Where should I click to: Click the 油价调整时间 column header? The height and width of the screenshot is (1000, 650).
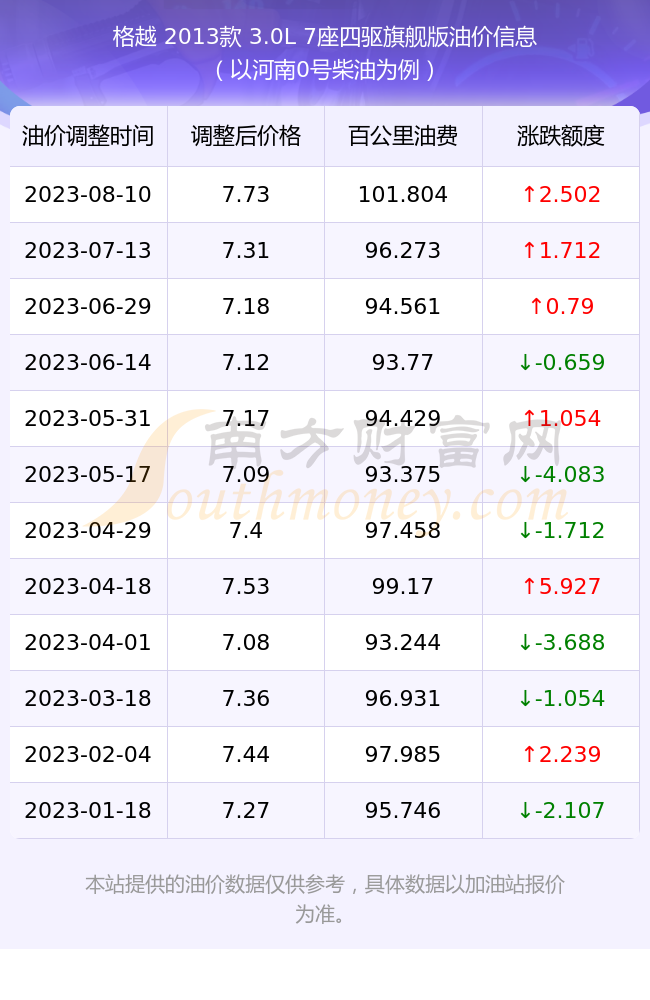88,136
